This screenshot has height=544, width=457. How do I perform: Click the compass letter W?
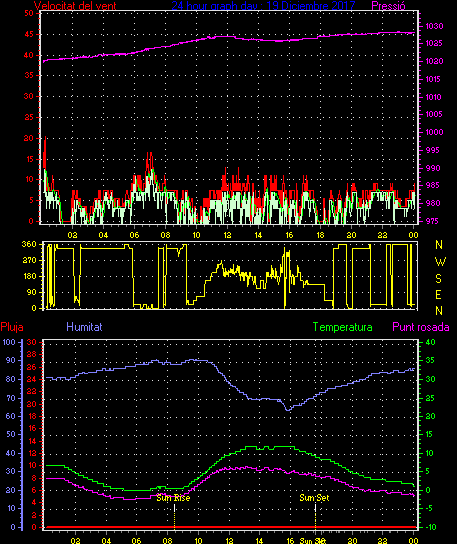tap(440, 262)
